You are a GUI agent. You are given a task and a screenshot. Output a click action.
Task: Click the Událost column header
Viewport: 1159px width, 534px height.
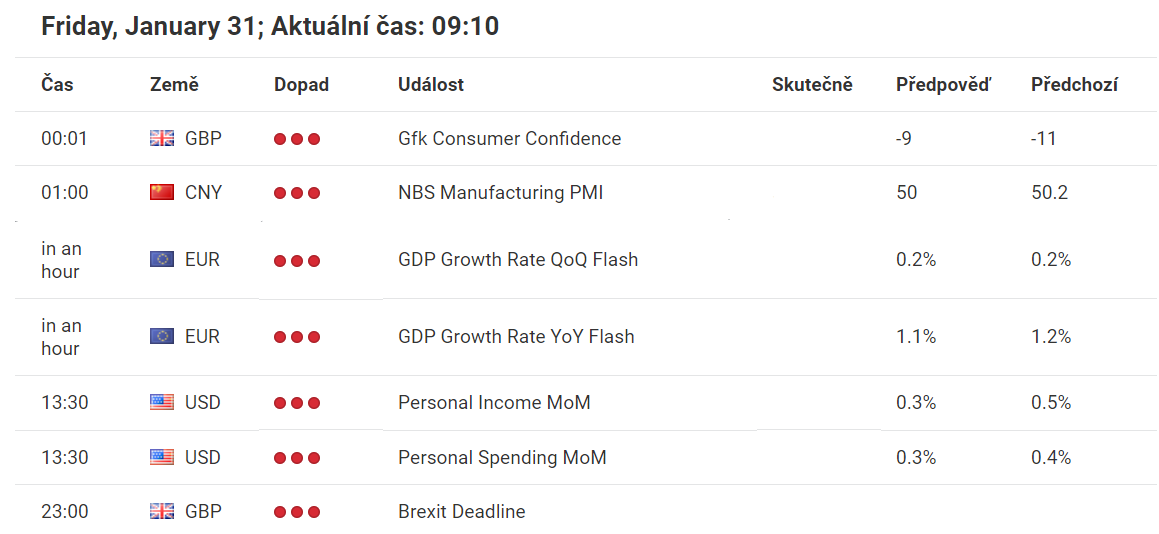click(431, 84)
